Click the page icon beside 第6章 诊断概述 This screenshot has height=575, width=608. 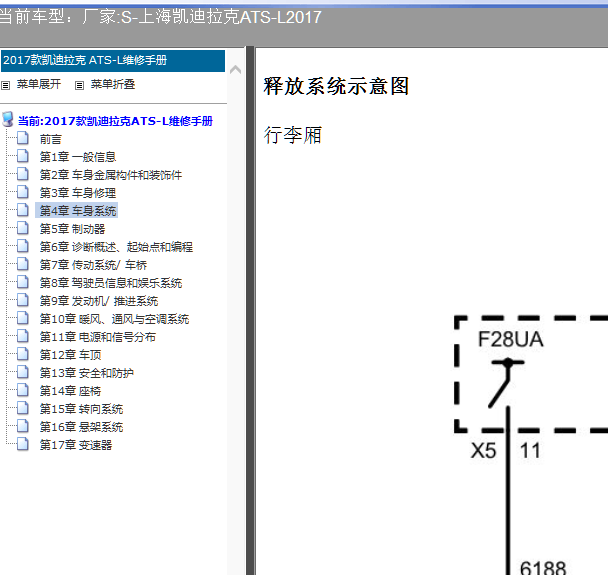(x=23, y=245)
